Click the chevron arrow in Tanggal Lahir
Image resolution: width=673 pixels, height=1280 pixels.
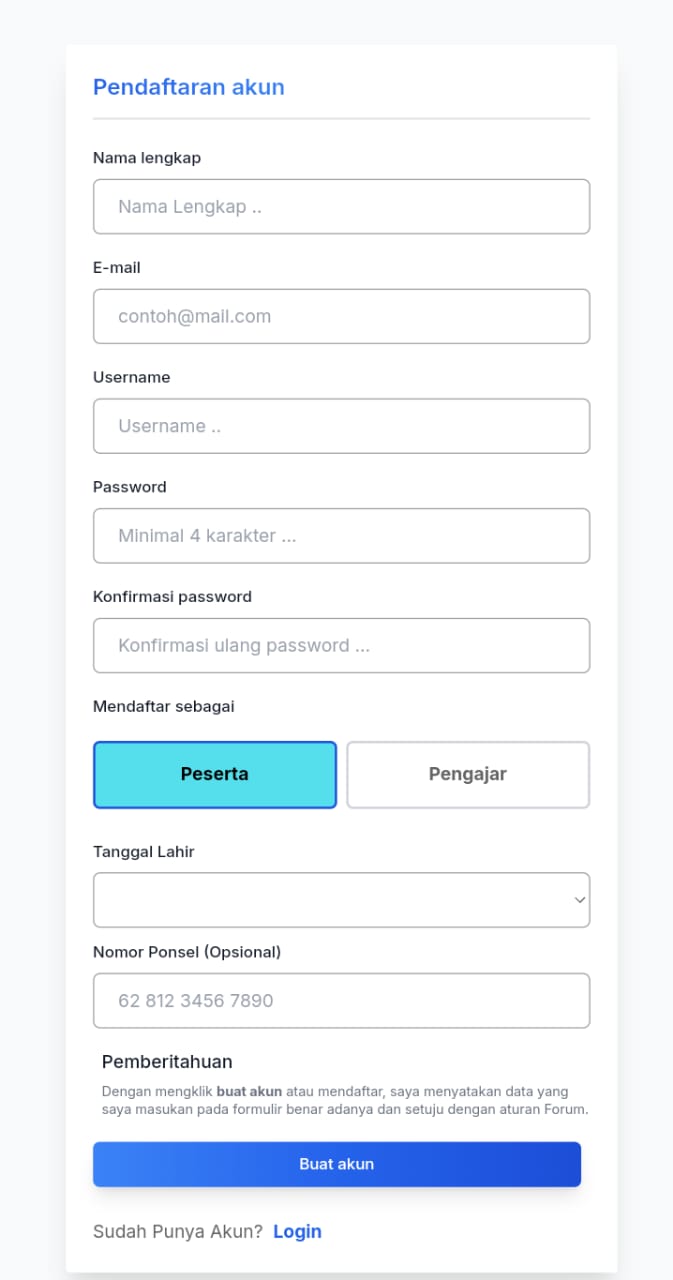(x=579, y=900)
